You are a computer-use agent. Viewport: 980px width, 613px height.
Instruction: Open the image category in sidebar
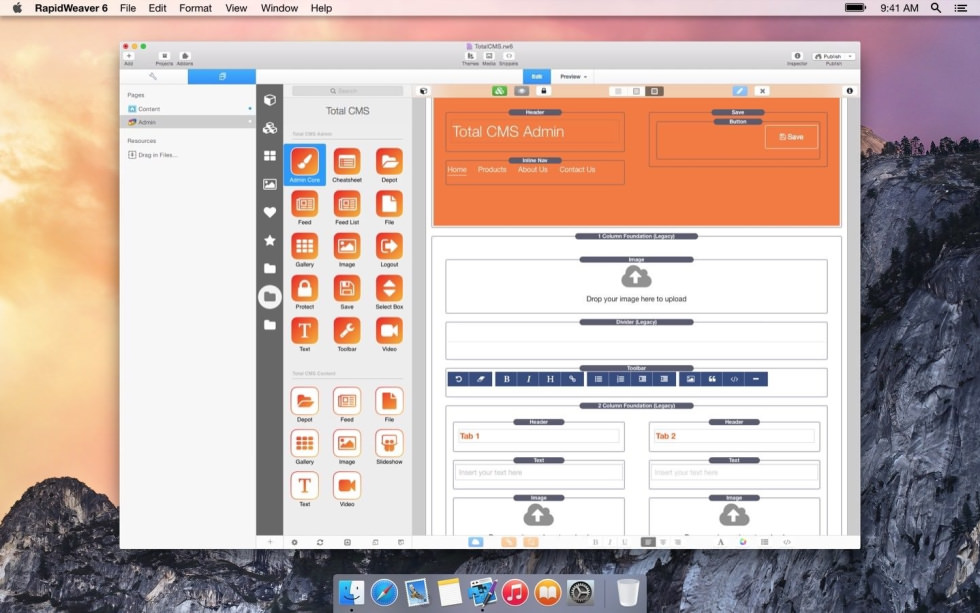coord(269,184)
